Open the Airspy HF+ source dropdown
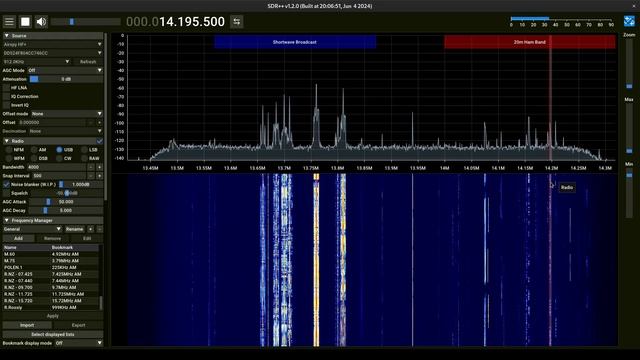640x360 pixels. point(53,44)
